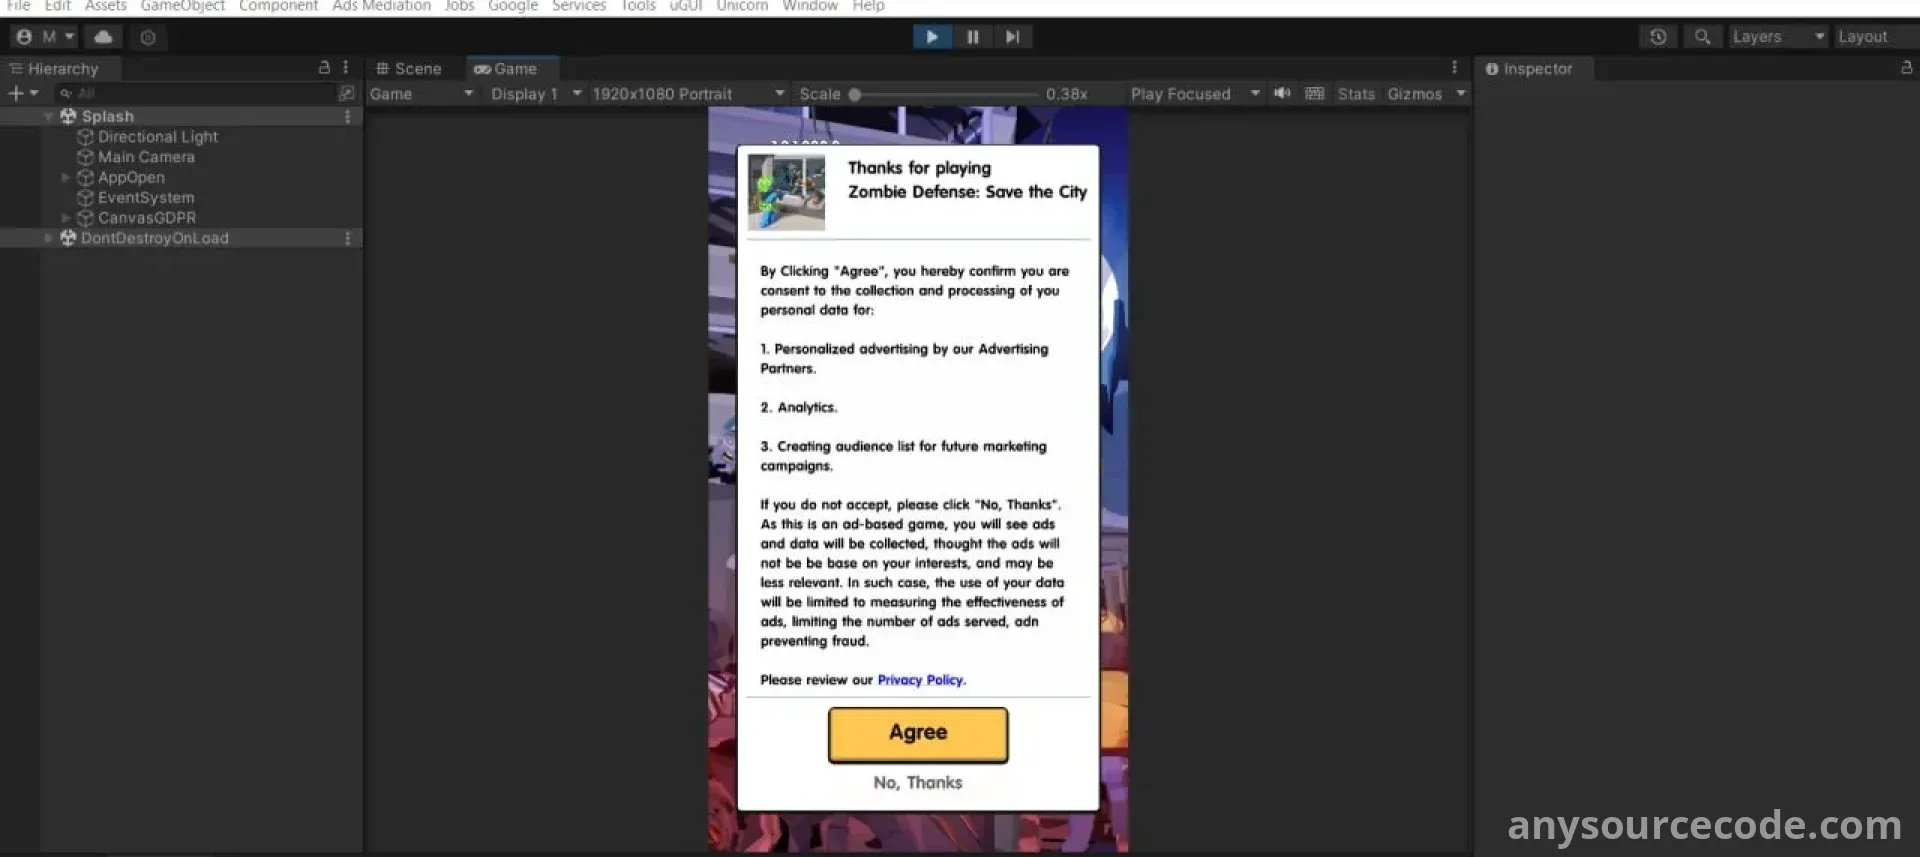This screenshot has width=1920, height=857.
Task: Open the Ads Mediation menu
Action: click(381, 6)
